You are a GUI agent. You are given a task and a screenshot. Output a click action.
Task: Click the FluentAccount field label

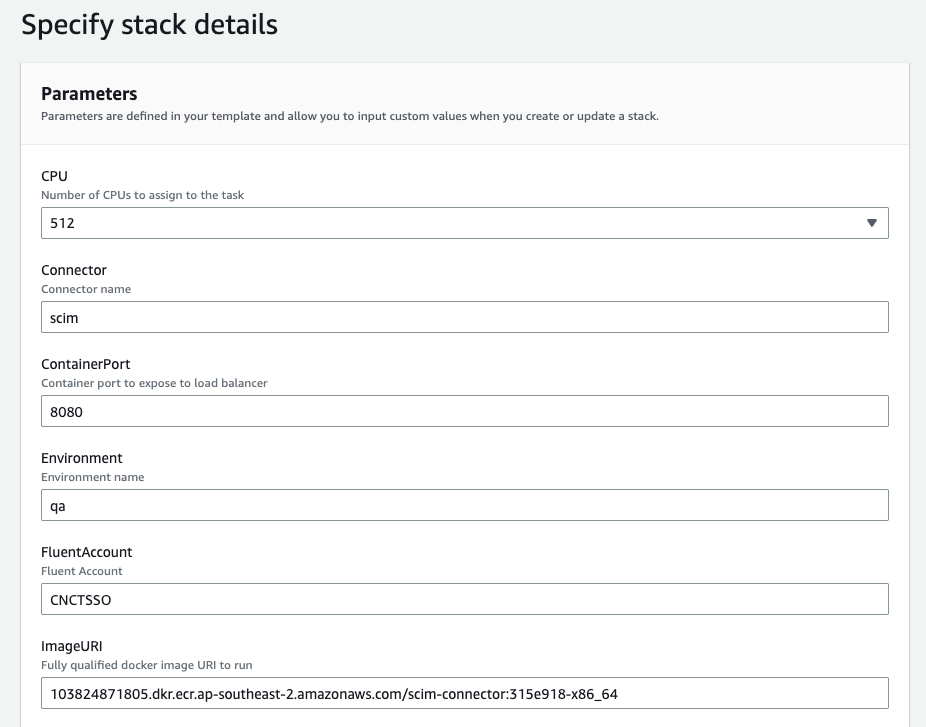(x=86, y=552)
